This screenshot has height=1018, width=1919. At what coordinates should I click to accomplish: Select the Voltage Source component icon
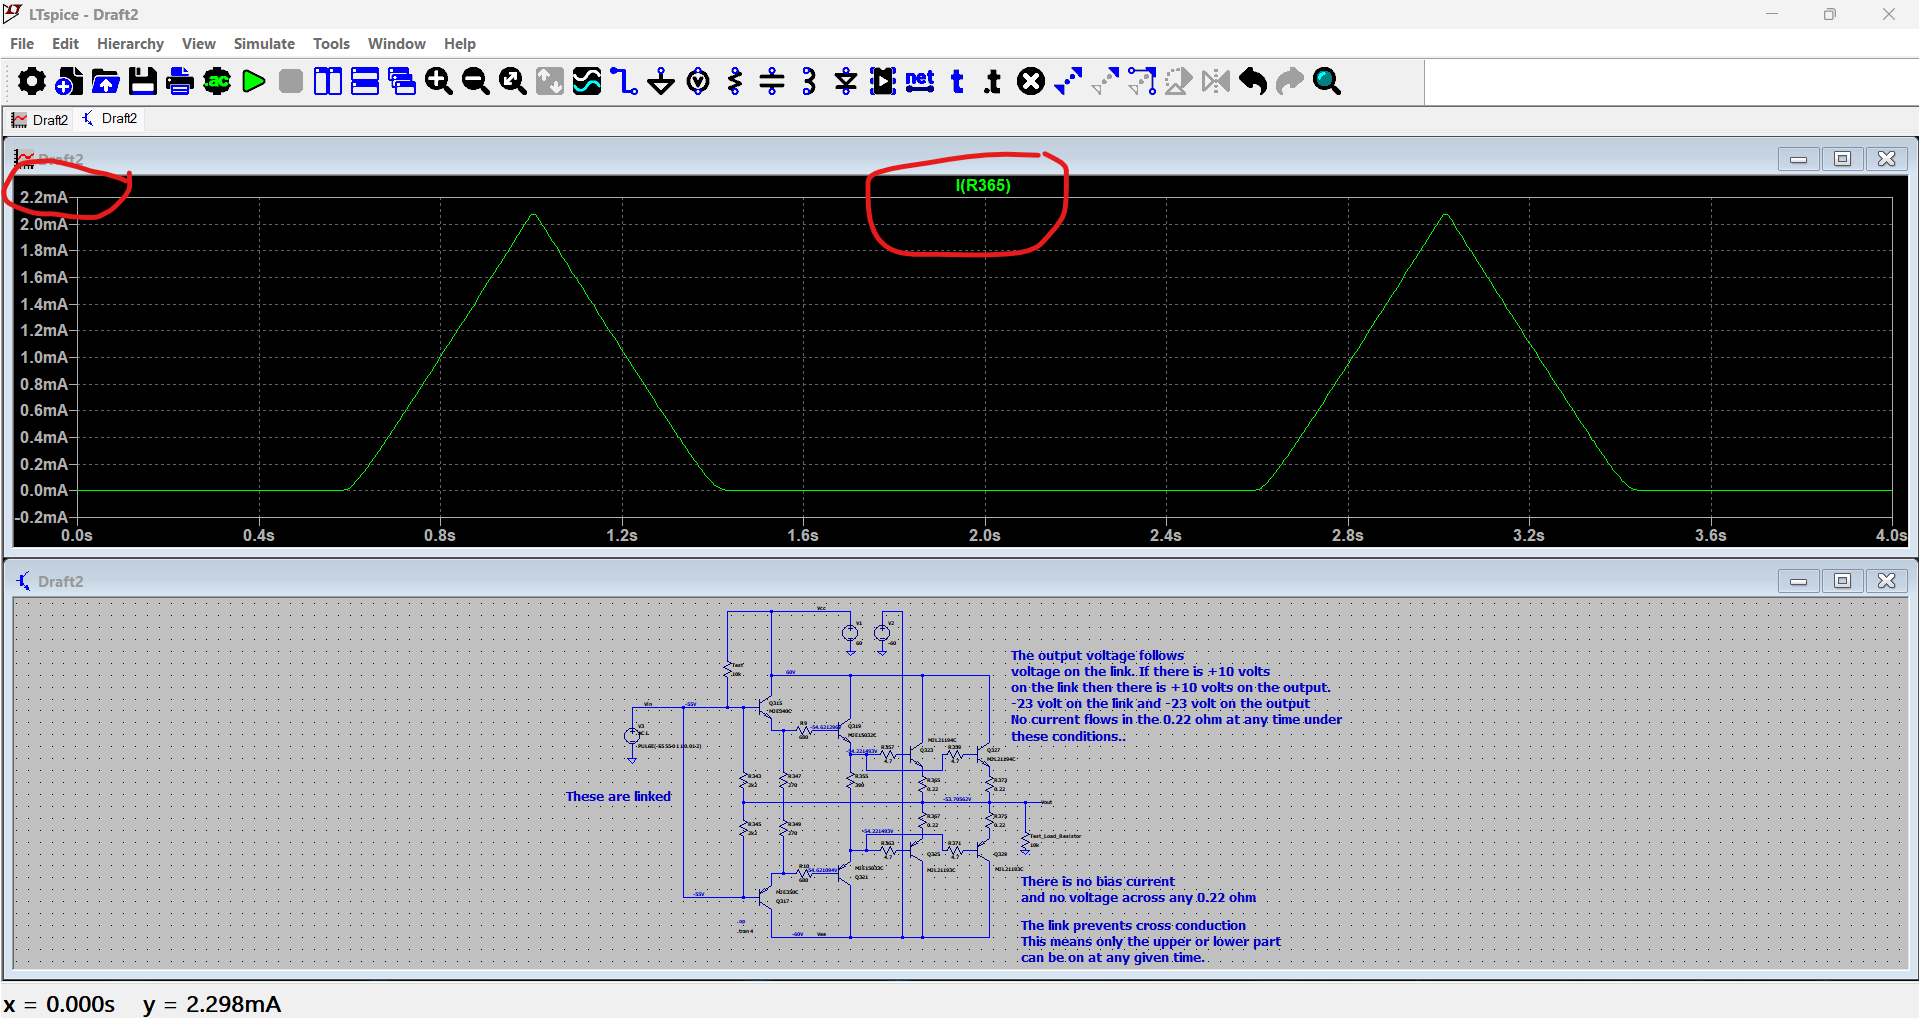pos(698,81)
